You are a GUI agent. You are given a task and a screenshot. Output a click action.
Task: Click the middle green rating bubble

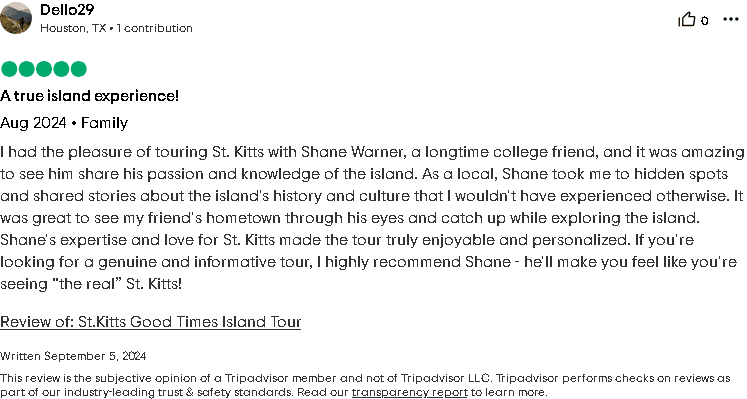[x=44, y=69]
